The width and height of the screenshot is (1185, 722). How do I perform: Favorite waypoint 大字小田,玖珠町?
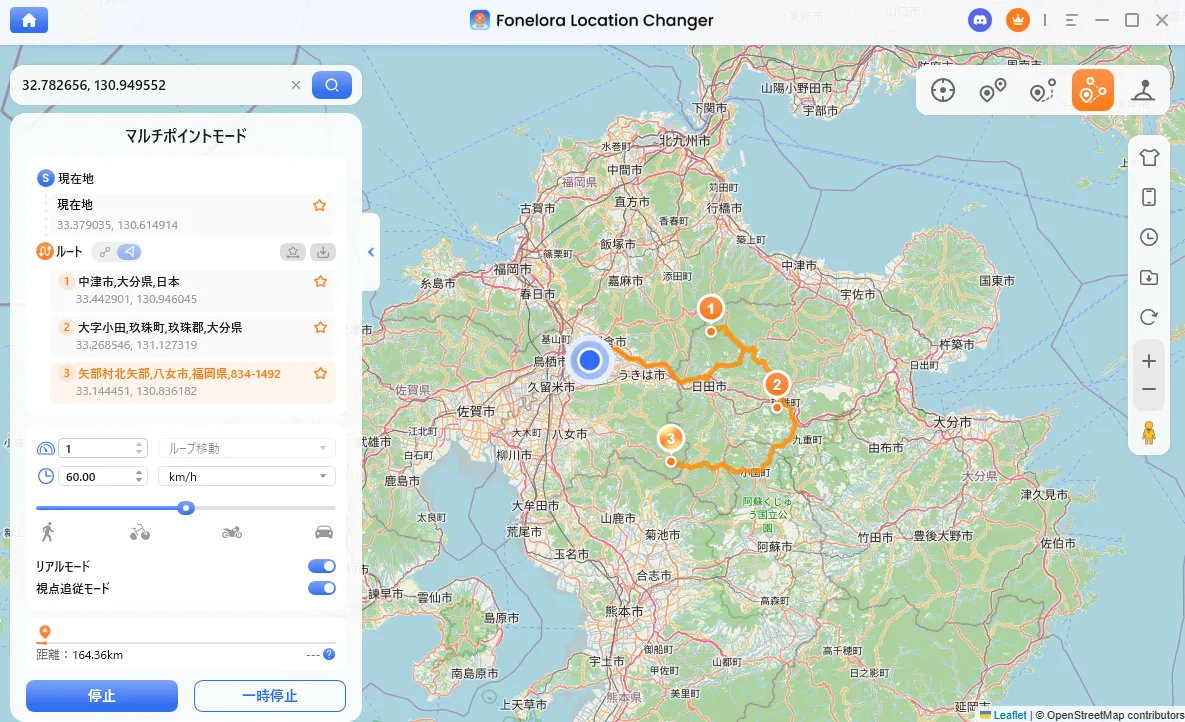tap(320, 327)
